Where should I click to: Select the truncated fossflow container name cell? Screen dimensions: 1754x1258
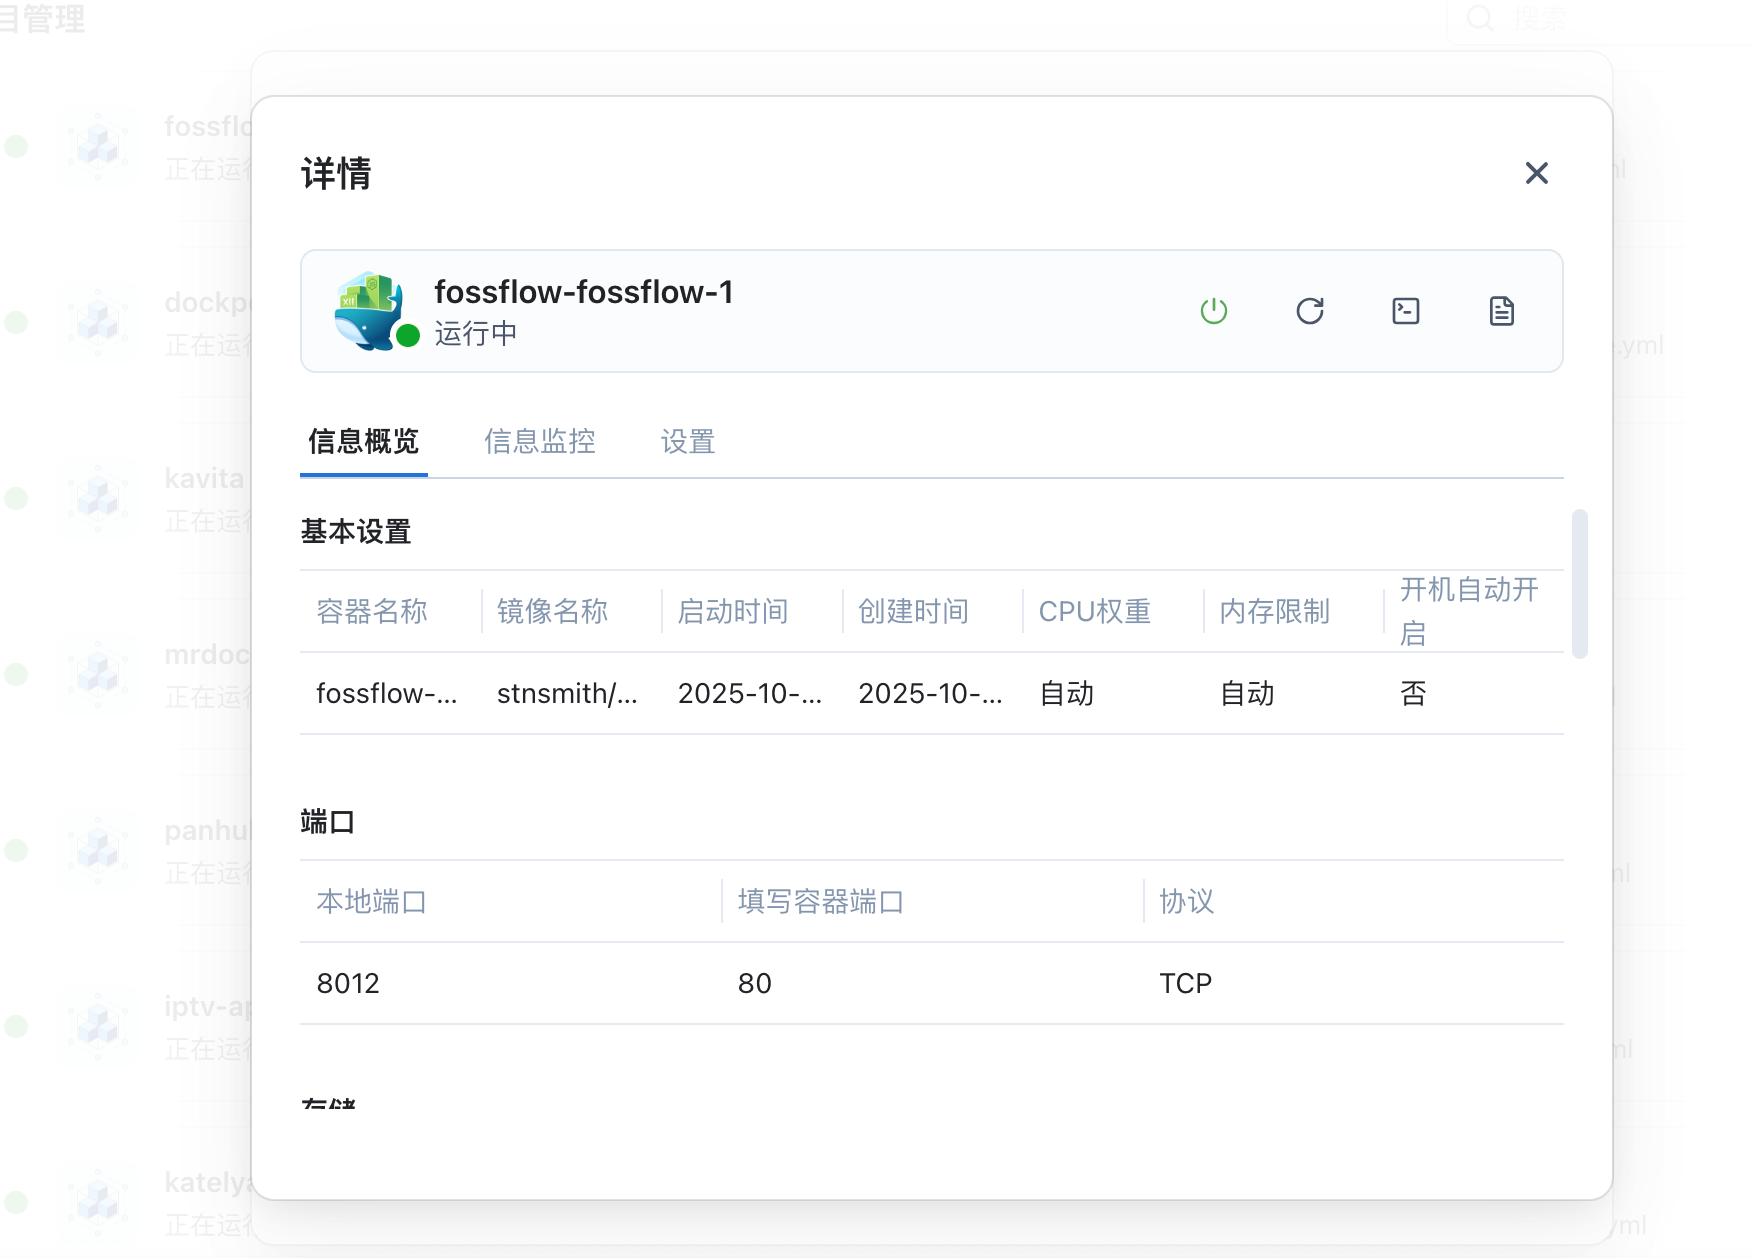coord(386,693)
